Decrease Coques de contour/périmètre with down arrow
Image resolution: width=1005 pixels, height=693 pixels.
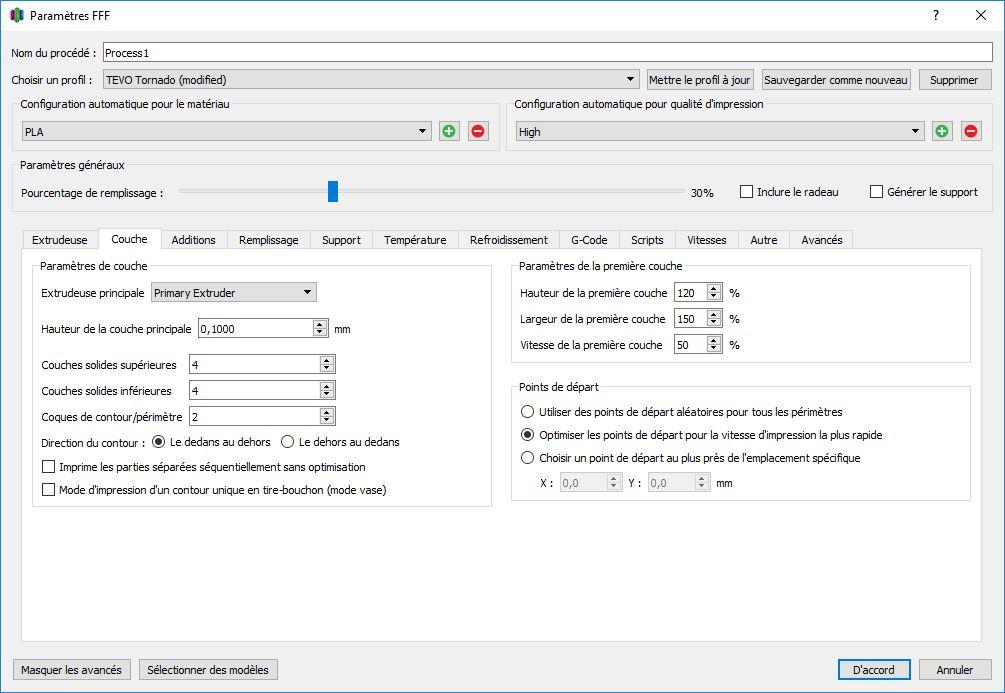327,421
